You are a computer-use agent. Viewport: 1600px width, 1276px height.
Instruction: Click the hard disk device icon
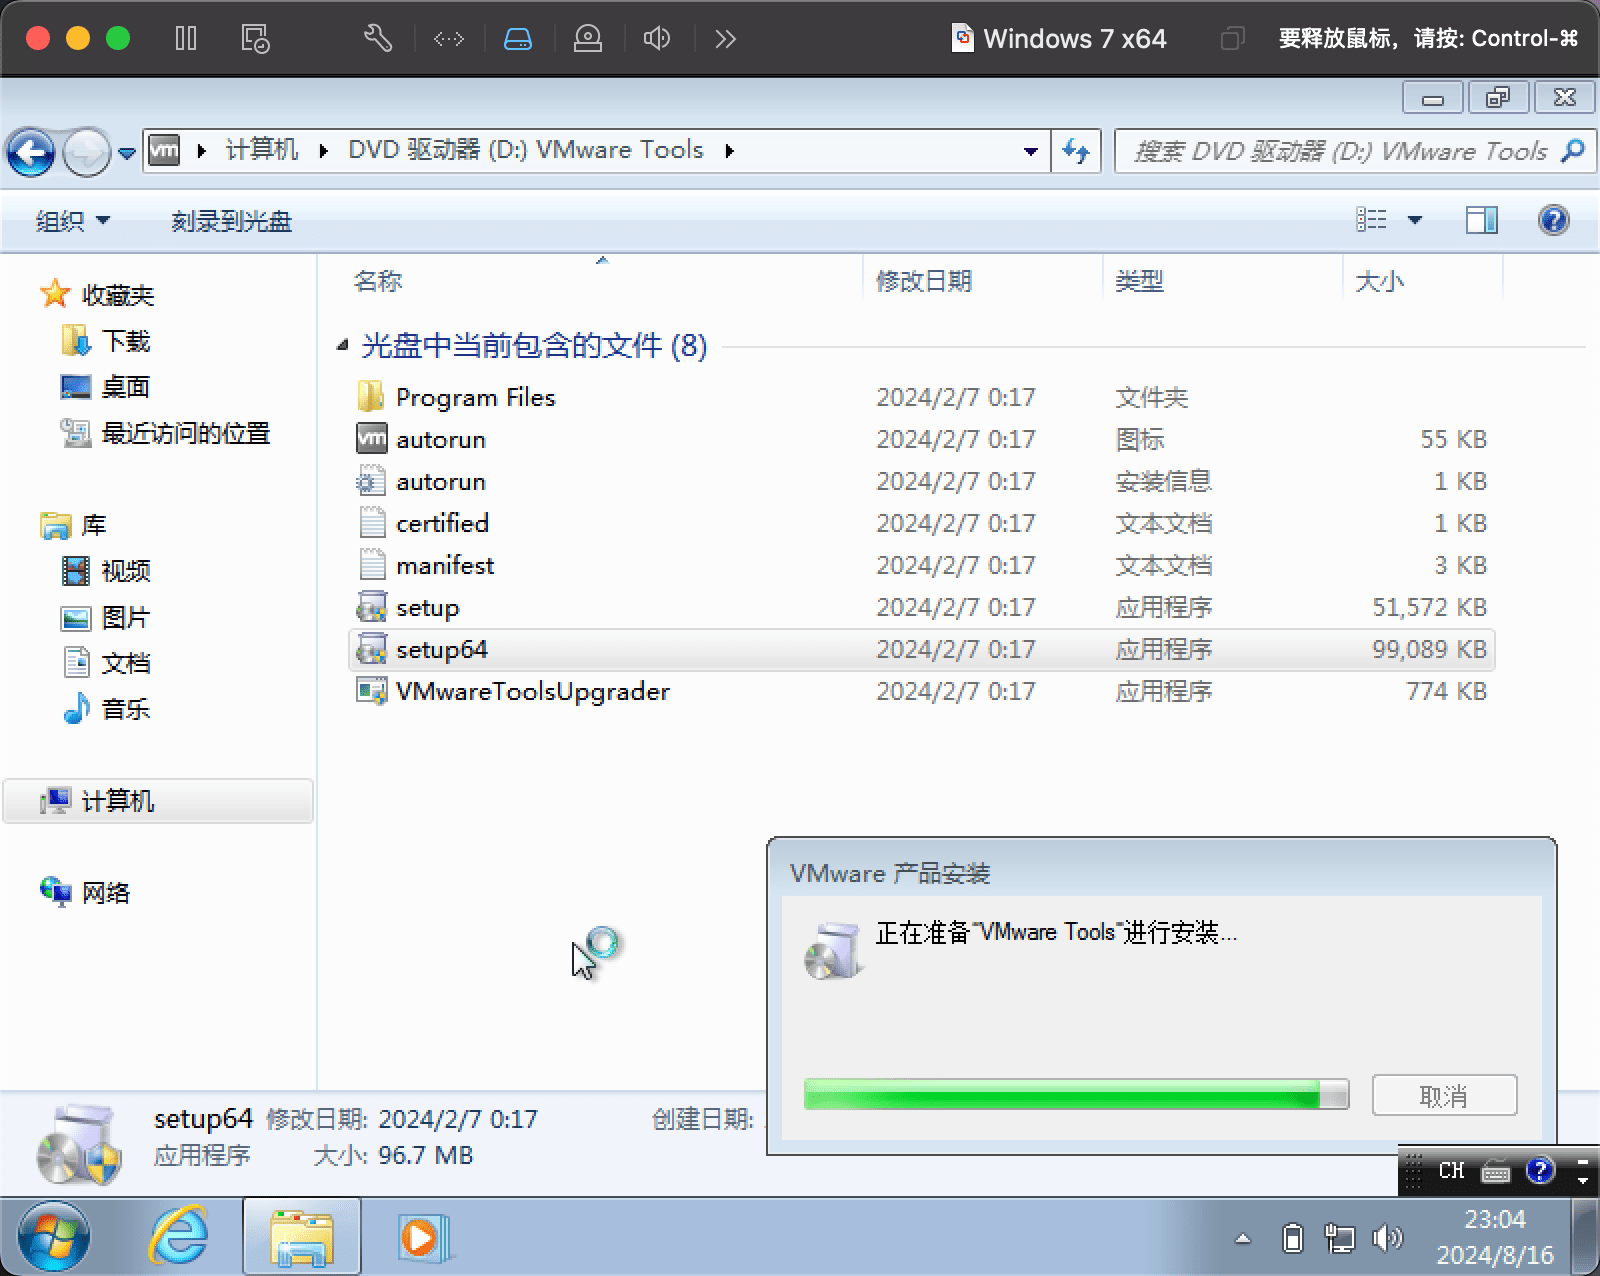(518, 39)
